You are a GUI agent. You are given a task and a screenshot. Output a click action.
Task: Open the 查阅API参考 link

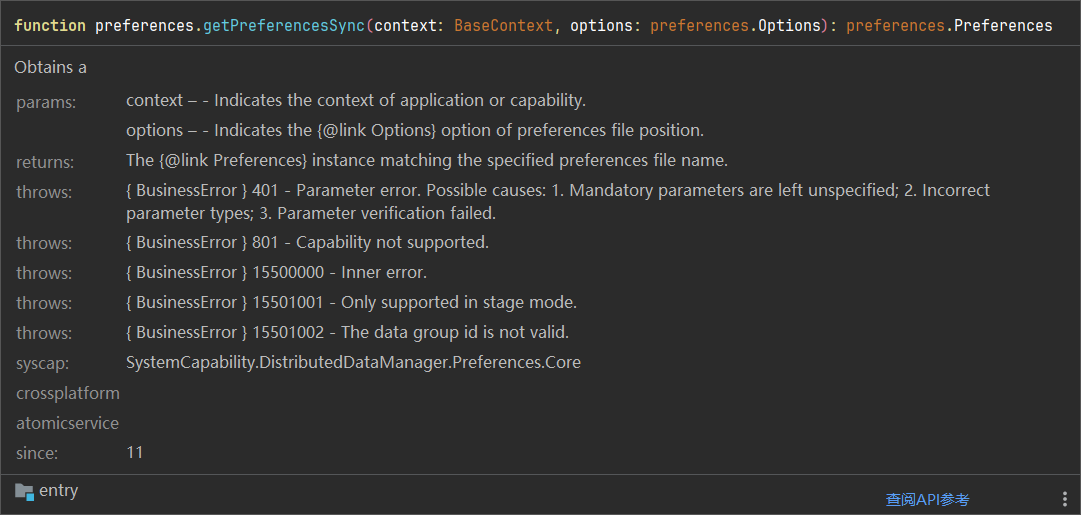pyautogui.click(x=927, y=500)
